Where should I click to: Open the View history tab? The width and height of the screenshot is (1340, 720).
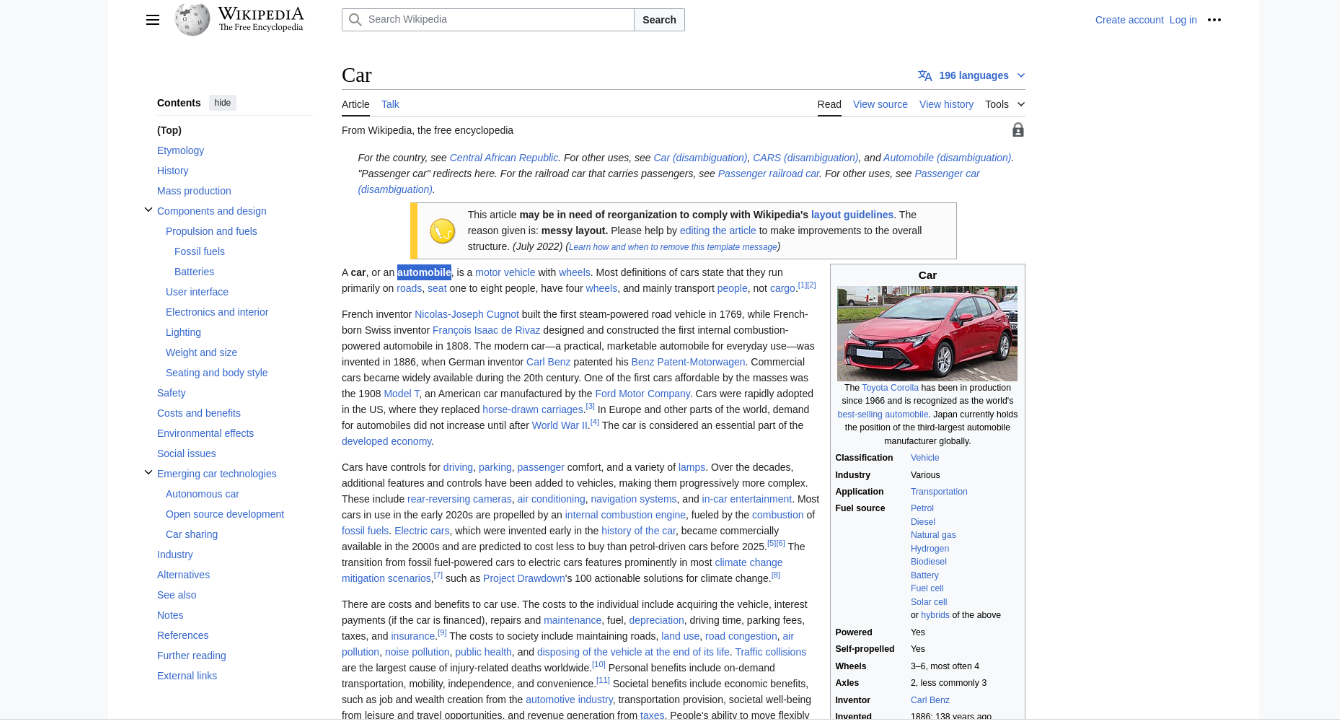pyautogui.click(x=946, y=104)
